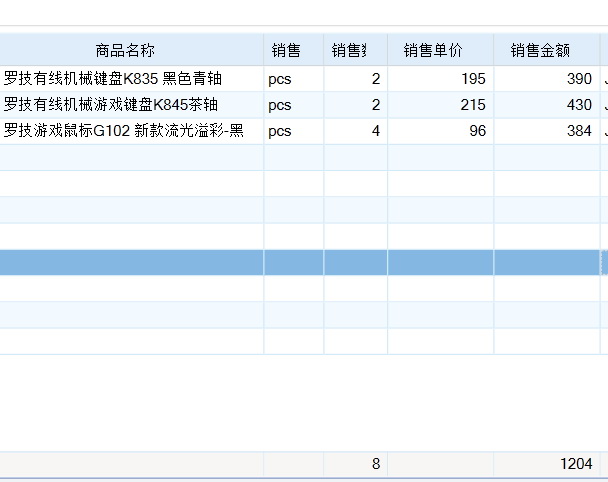The image size is (608, 482).
Task: Click pcs unit cell in G102 row
Action: pyautogui.click(x=294, y=131)
